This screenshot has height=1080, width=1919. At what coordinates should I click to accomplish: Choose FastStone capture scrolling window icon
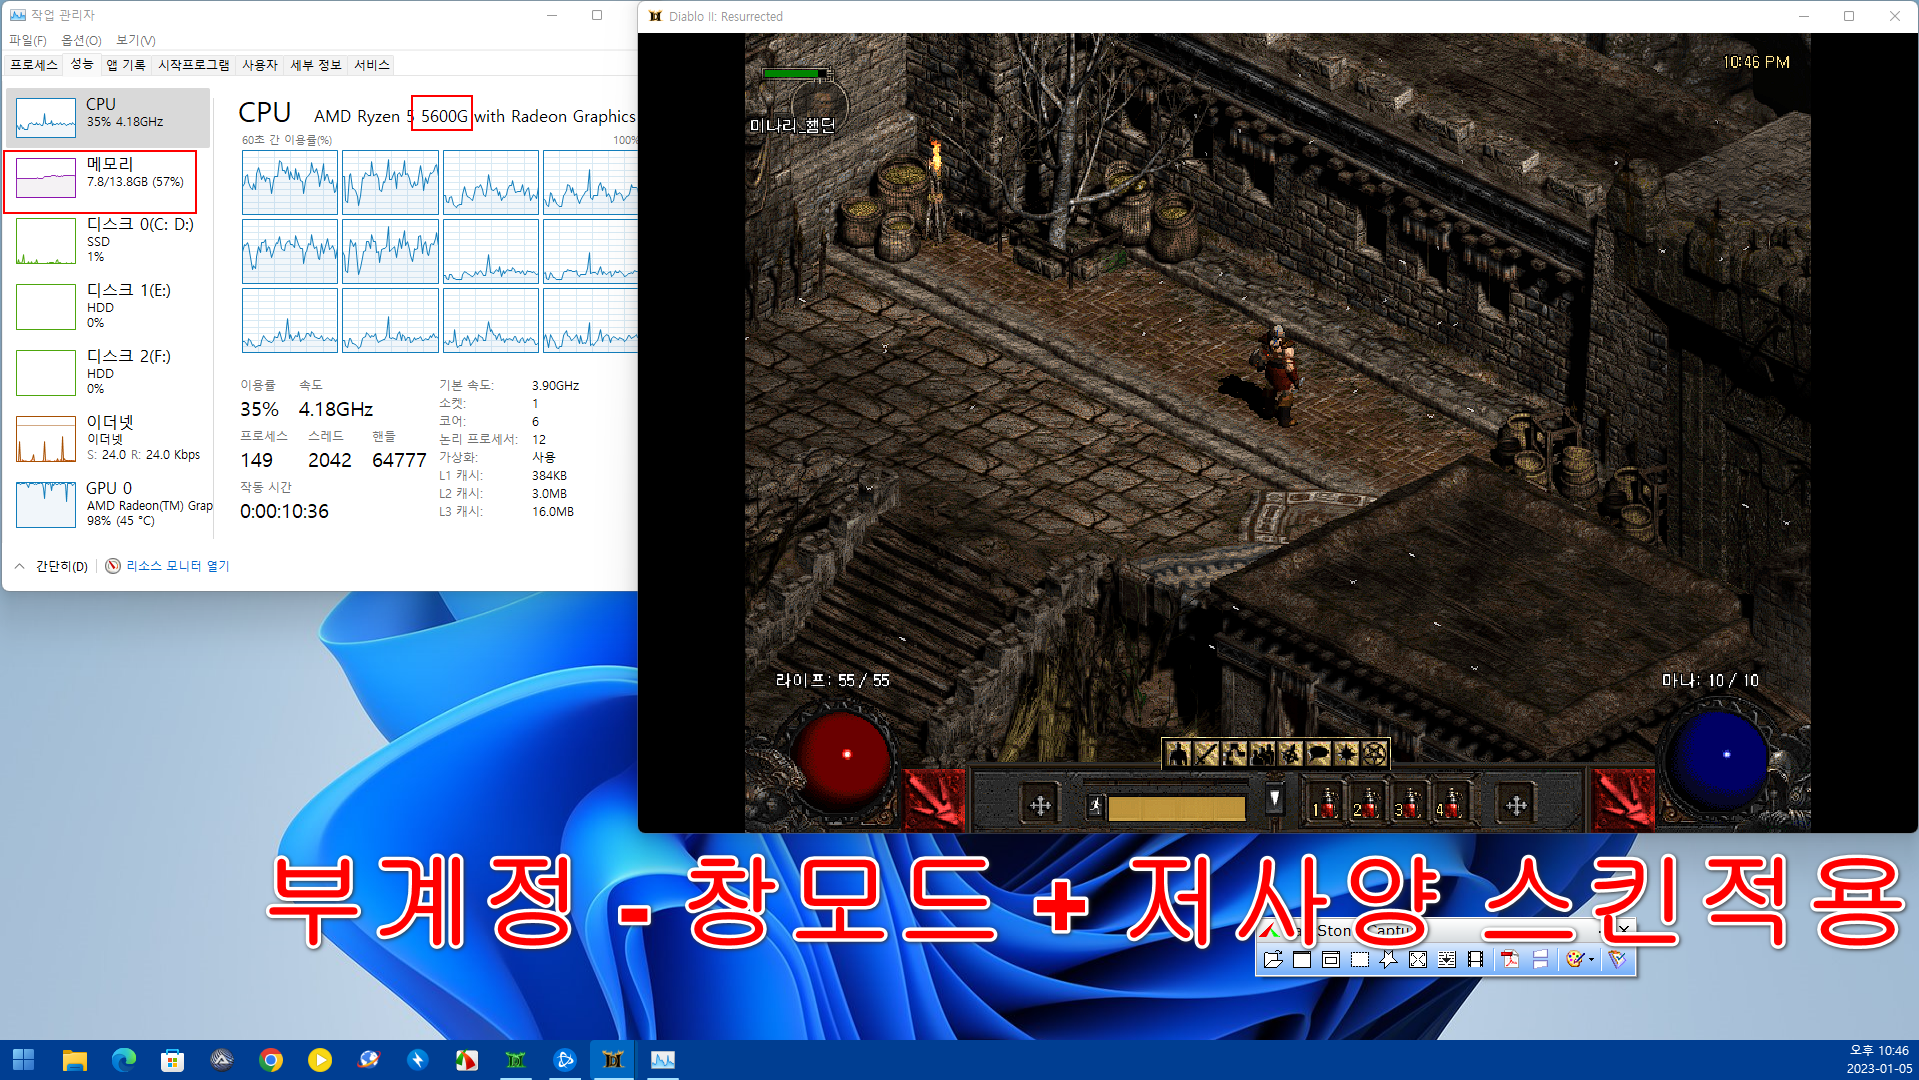point(1447,960)
